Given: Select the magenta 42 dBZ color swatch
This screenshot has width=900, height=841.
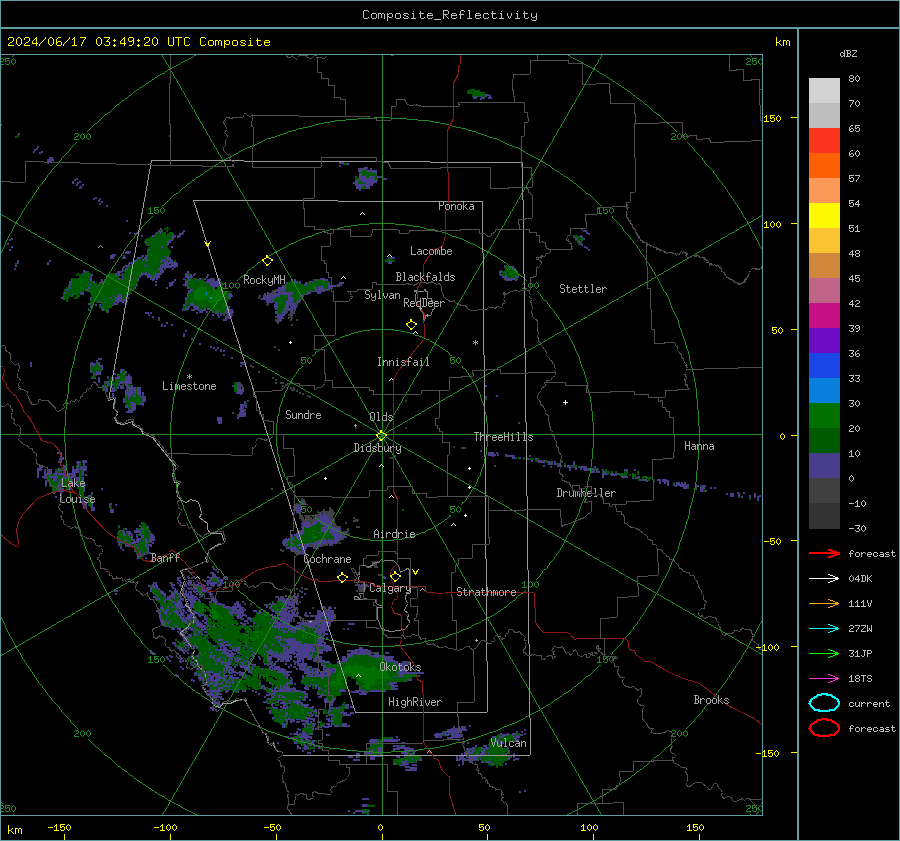Looking at the screenshot, I should pyautogui.click(x=824, y=315).
